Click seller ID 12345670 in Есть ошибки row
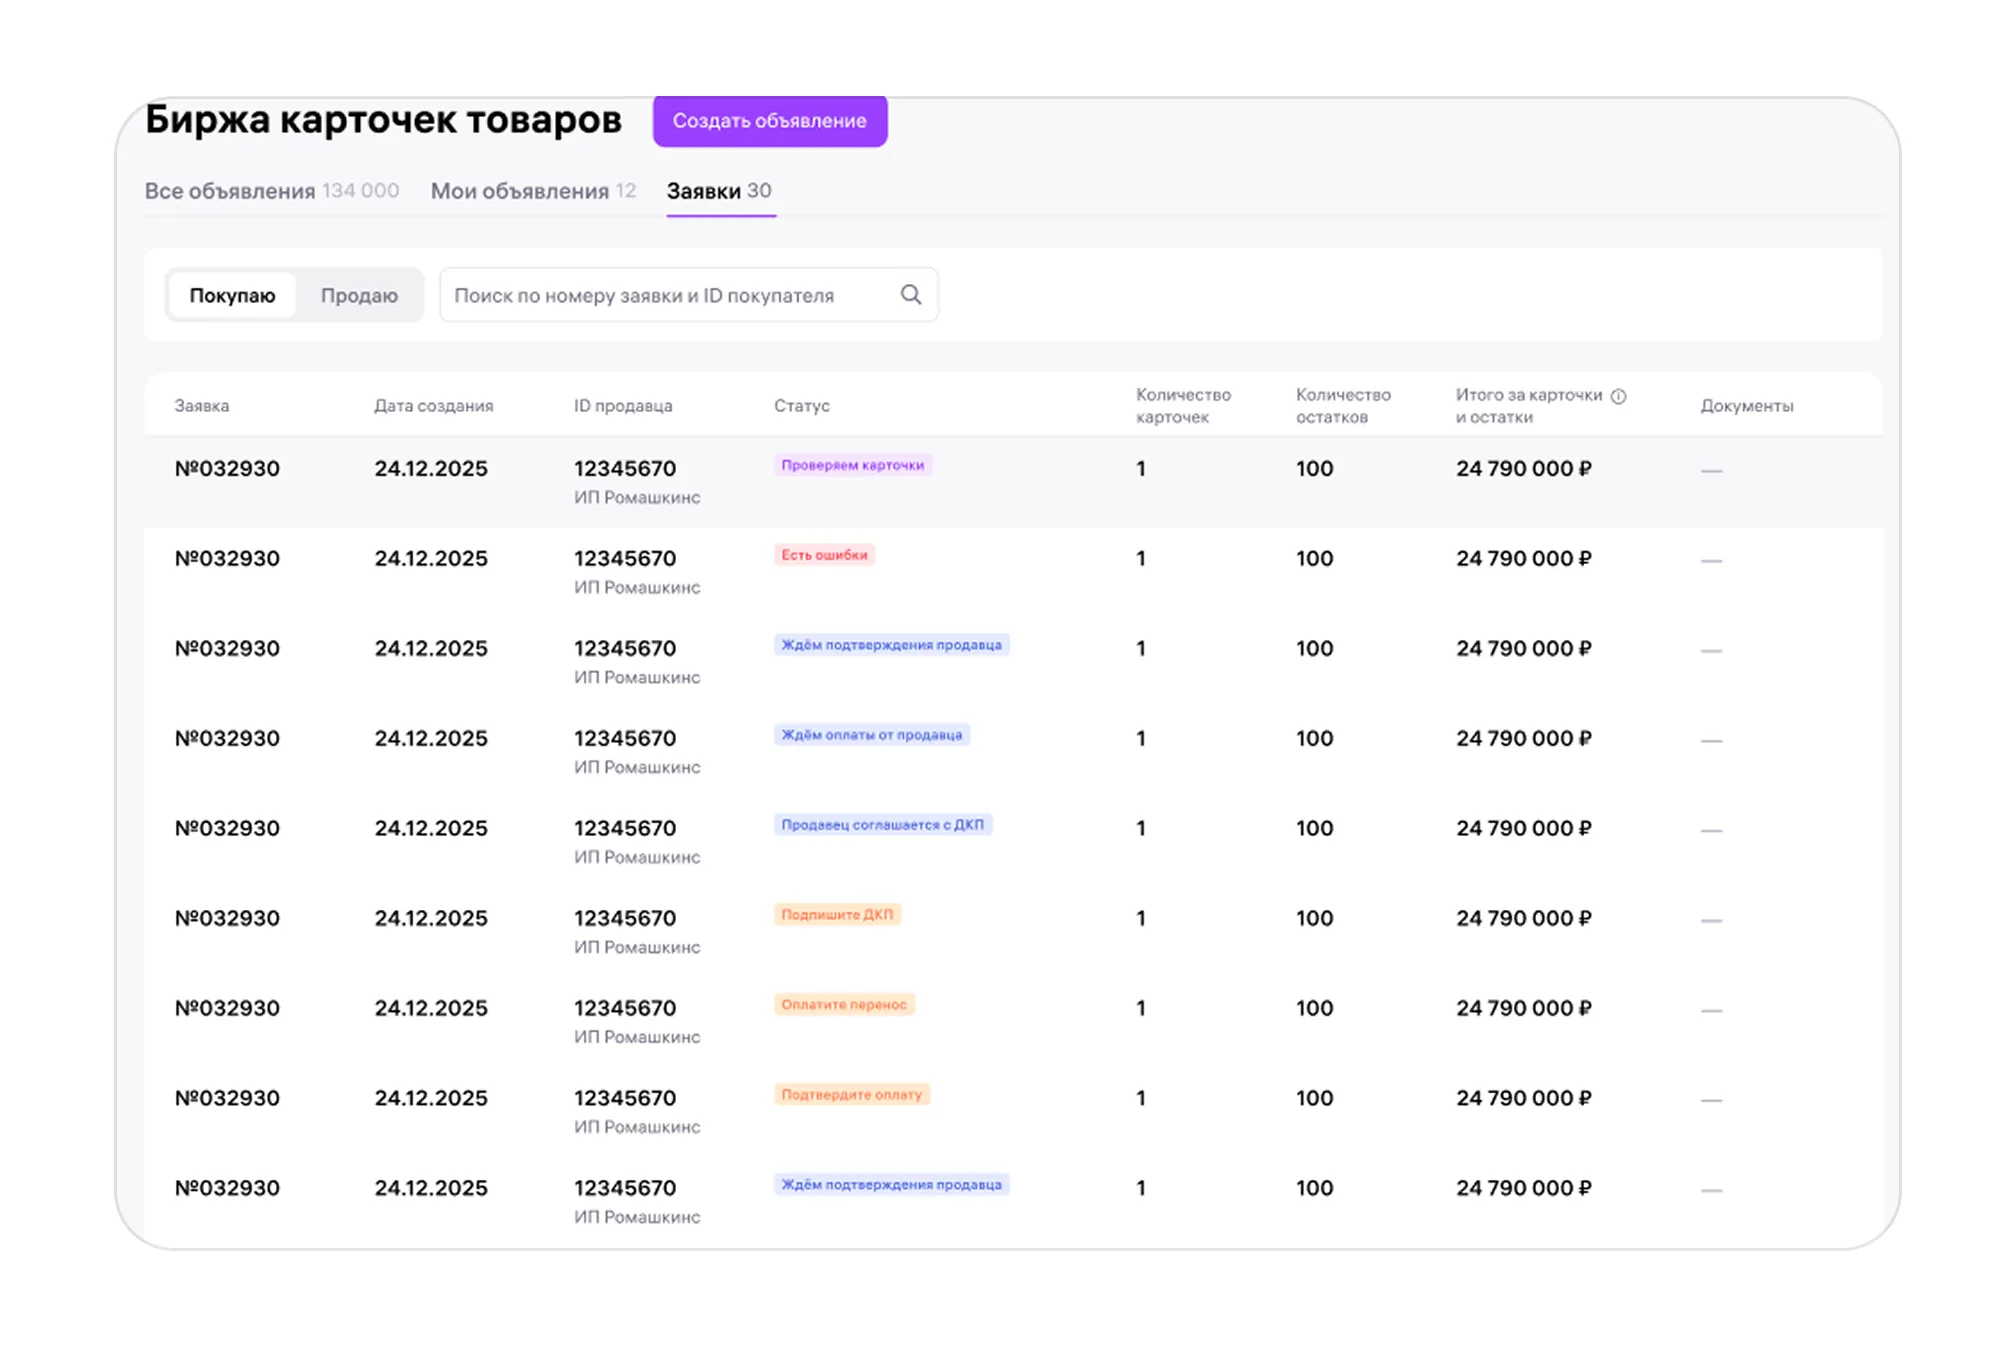 [x=625, y=559]
